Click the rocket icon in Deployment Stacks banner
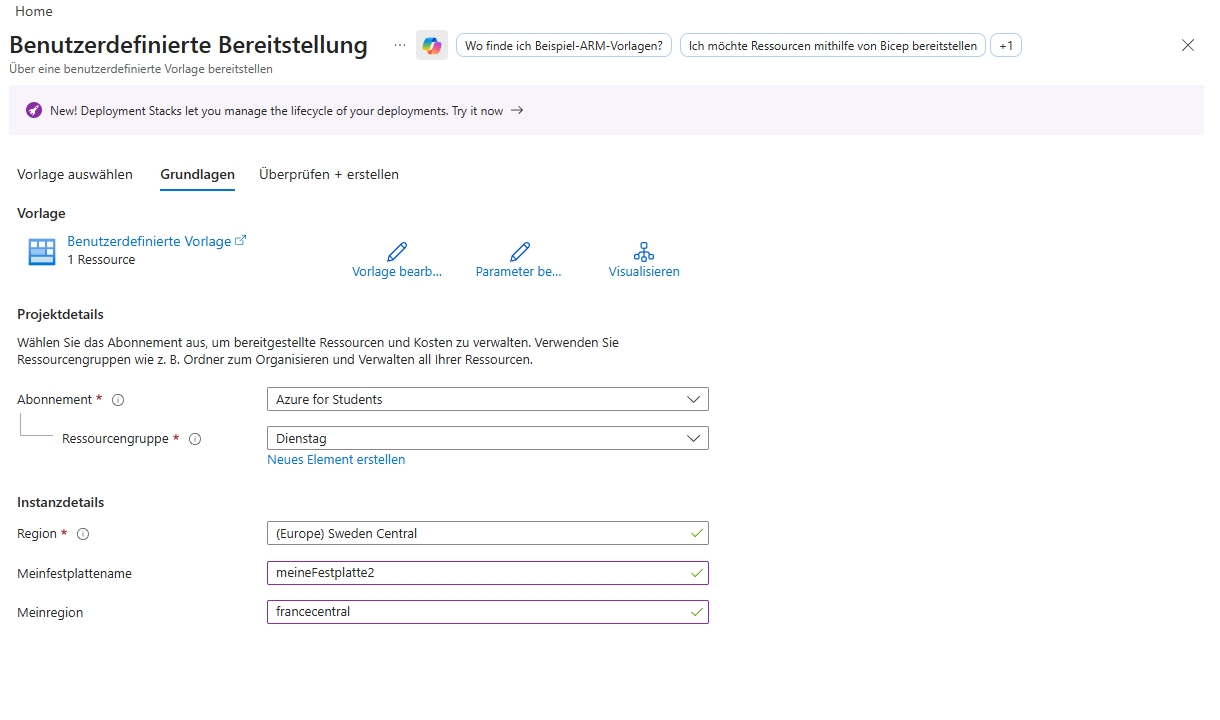Viewport: 1220px width, 720px height. pyautogui.click(x=34, y=111)
